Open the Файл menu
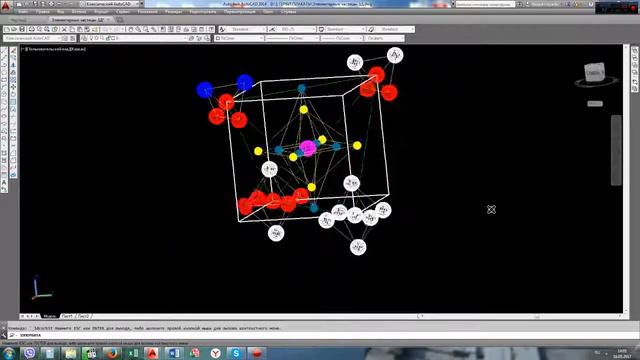Viewport: 640px width, 360px height. tap(23, 12)
